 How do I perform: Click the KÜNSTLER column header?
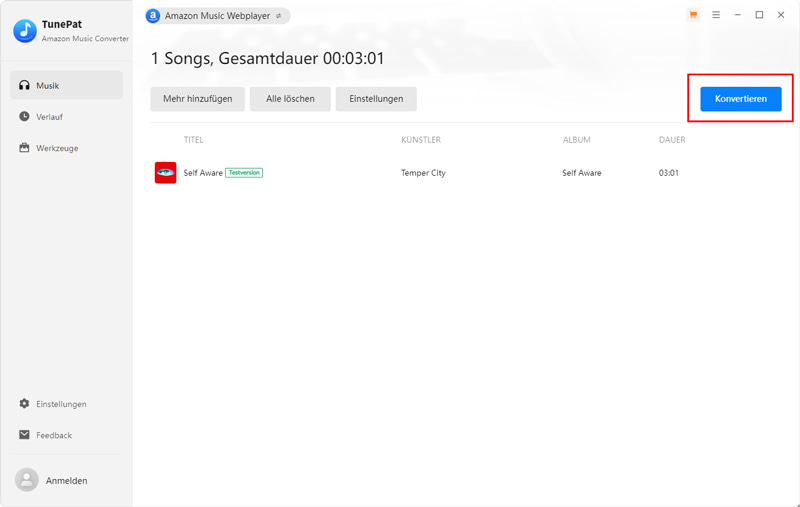point(421,140)
